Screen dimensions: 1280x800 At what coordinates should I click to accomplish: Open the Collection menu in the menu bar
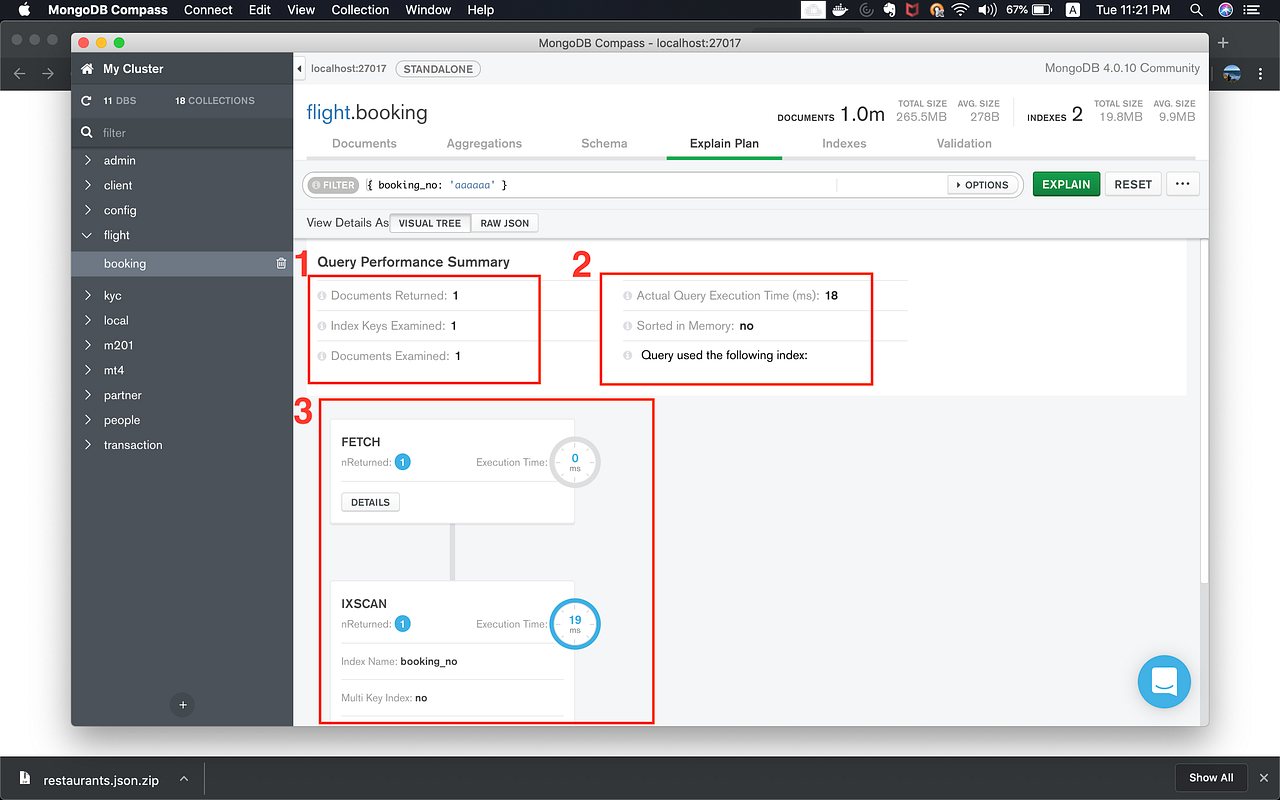click(x=360, y=10)
